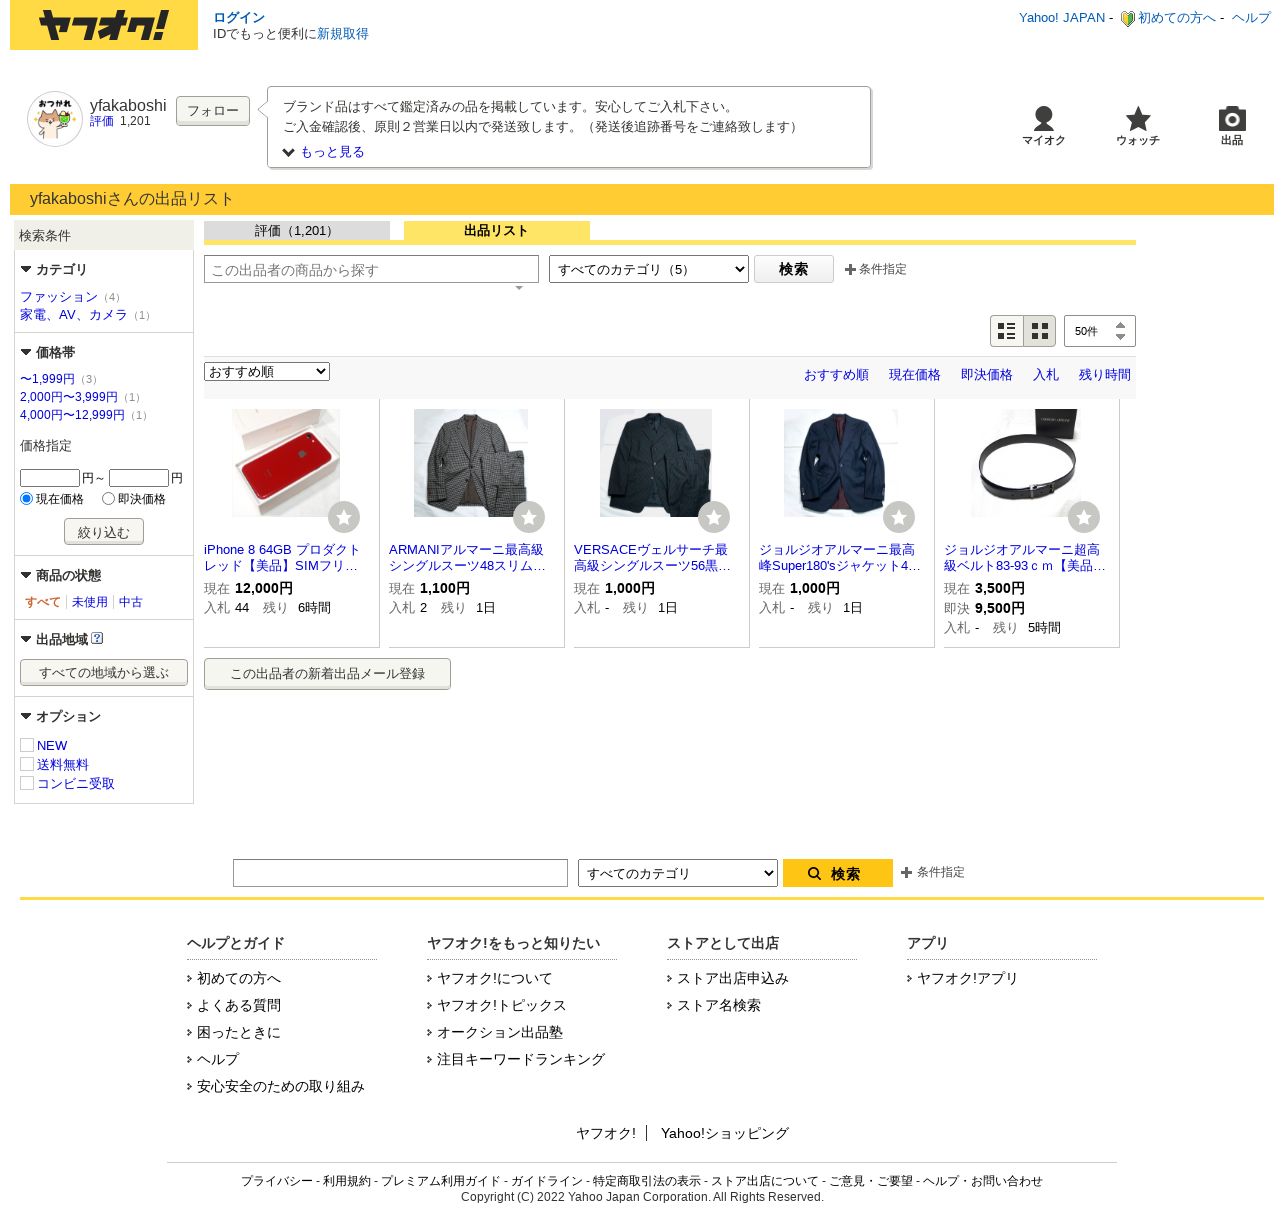Open the すべてのカテゴリ（5） dropdown
This screenshot has width=1284, height=1225.
pos(649,269)
